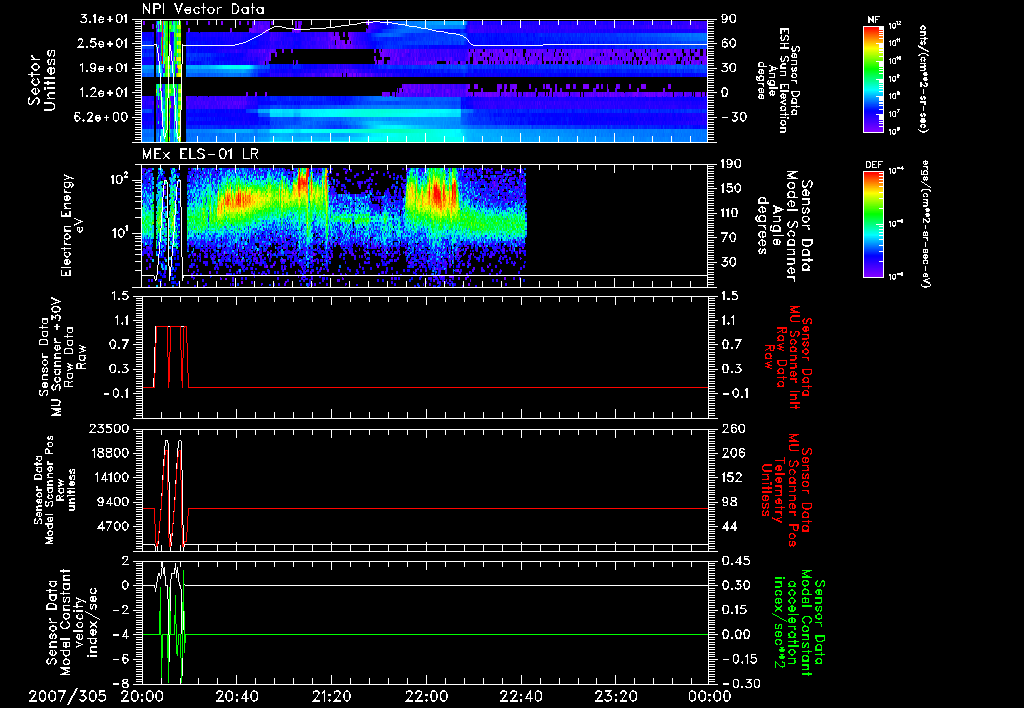This screenshot has height=708, width=1024.
Task: Click the 21:20 time axis tick
Action: tap(331, 696)
